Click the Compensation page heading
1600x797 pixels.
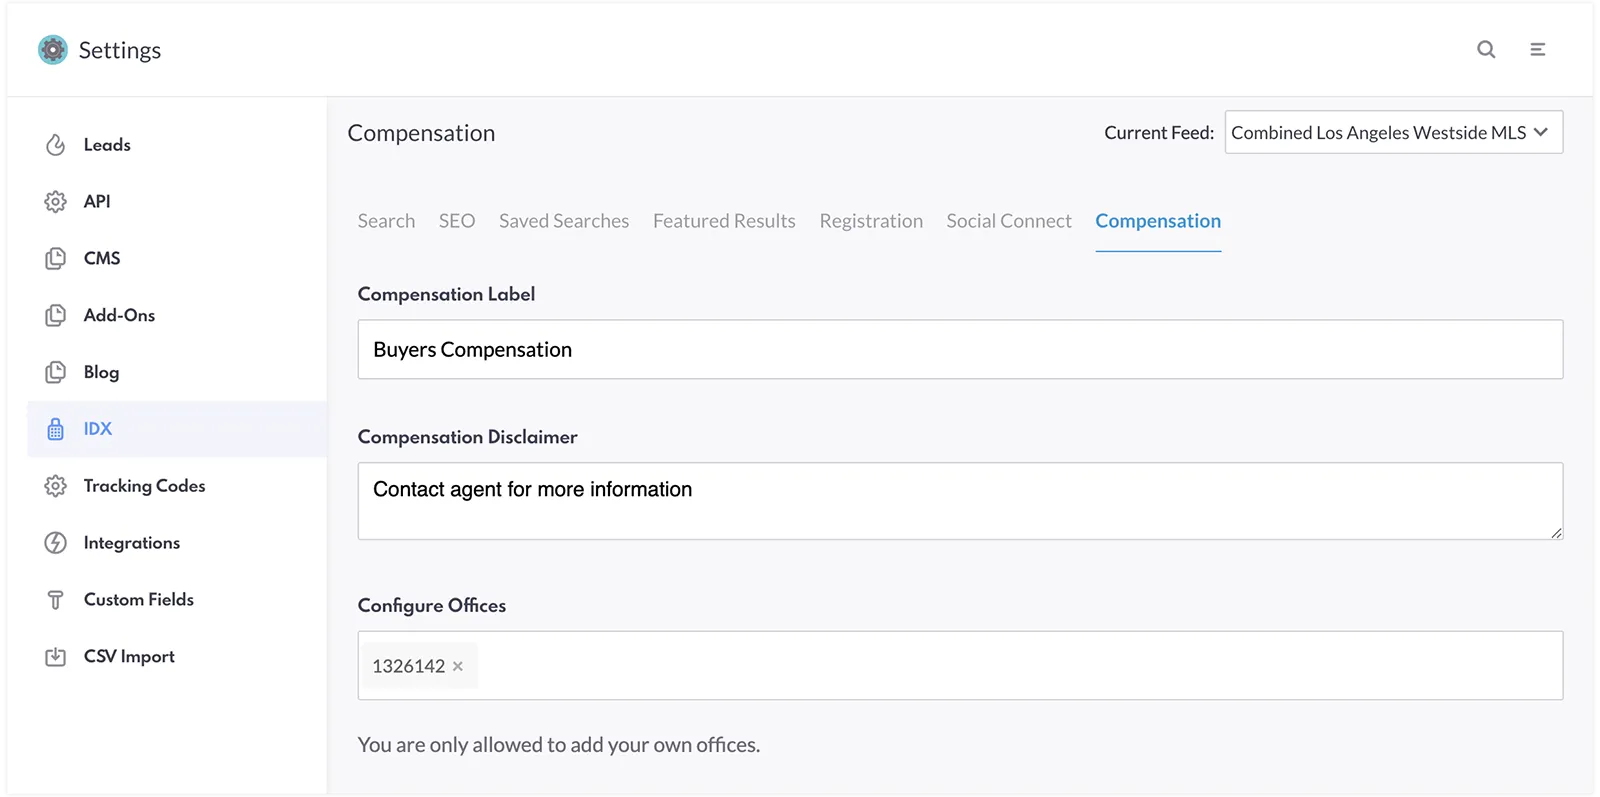421,133
